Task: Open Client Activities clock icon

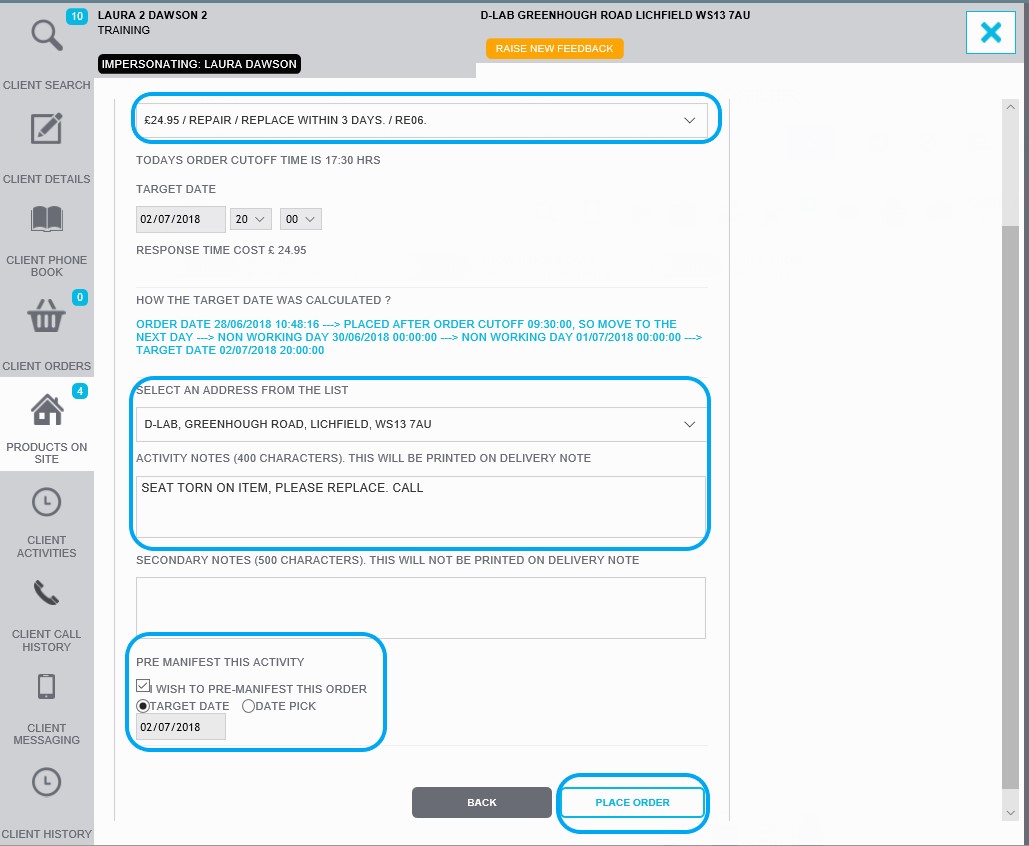Action: pos(47,502)
